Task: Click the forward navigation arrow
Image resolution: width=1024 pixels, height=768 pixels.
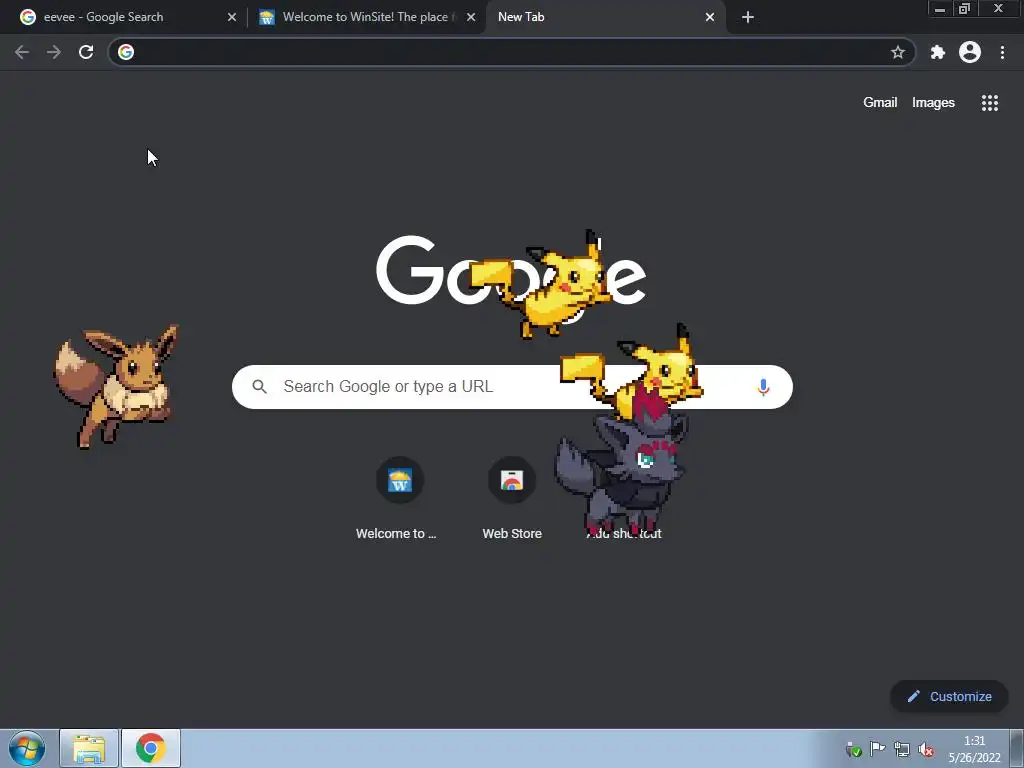Action: 54,52
